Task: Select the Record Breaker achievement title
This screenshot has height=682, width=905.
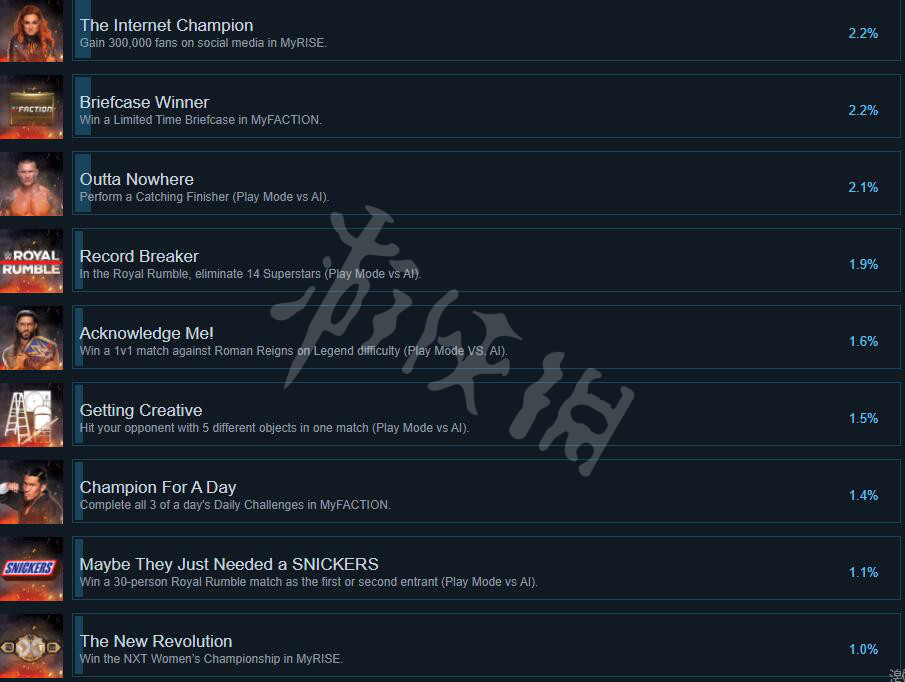Action: pos(139,256)
